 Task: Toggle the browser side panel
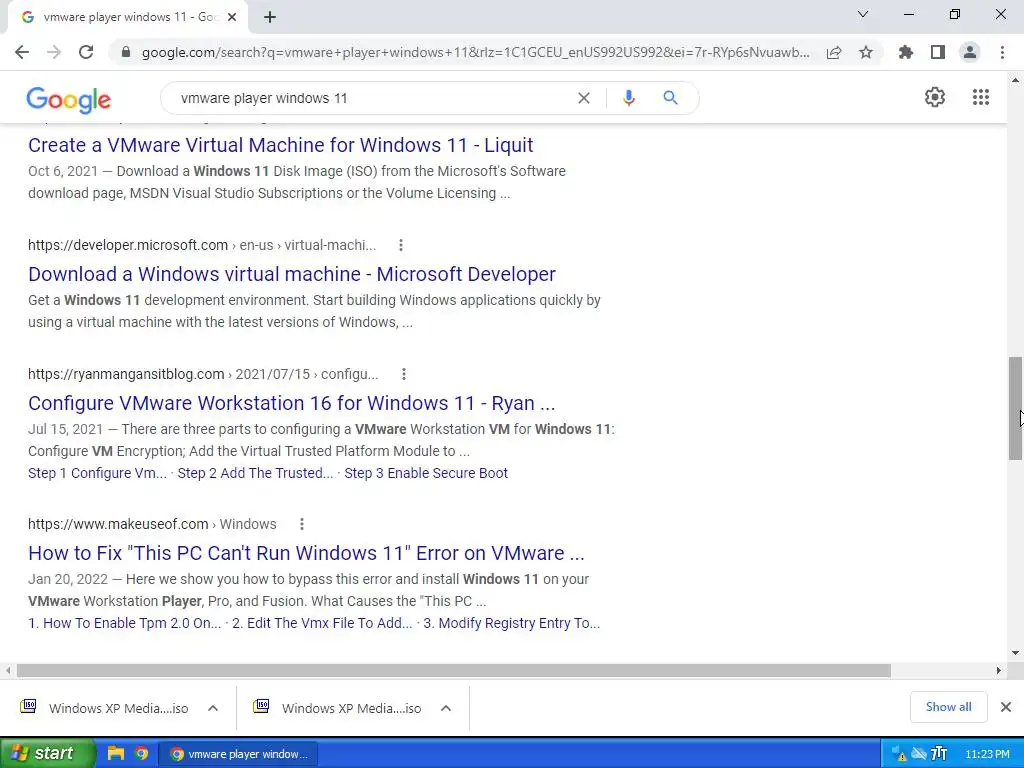[938, 52]
